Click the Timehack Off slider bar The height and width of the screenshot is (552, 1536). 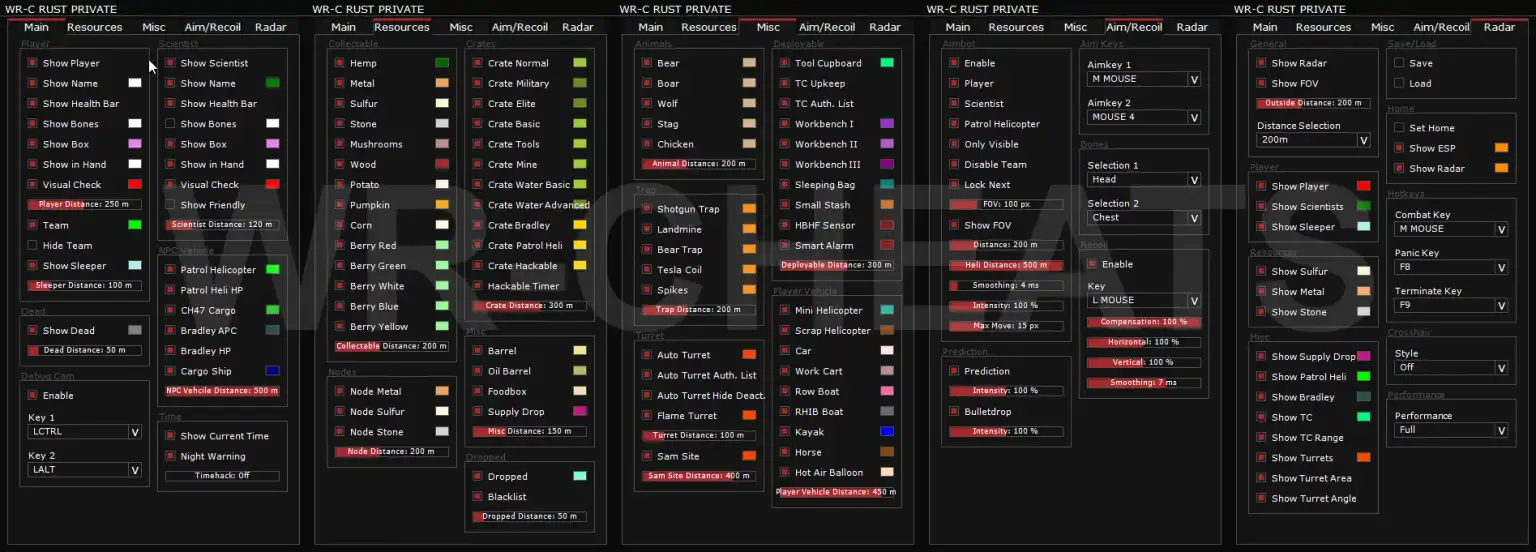222,476
